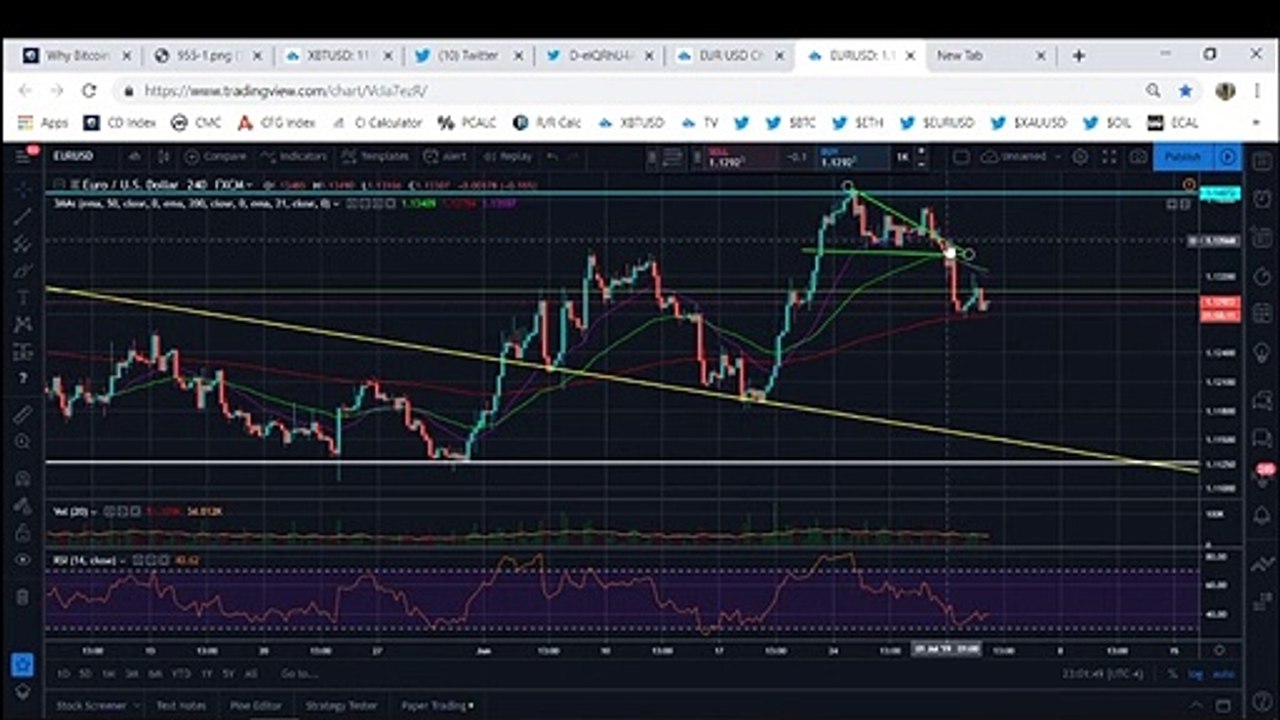Select the patterns tool in left toolbar
The image size is (1280, 720).
click(22, 324)
